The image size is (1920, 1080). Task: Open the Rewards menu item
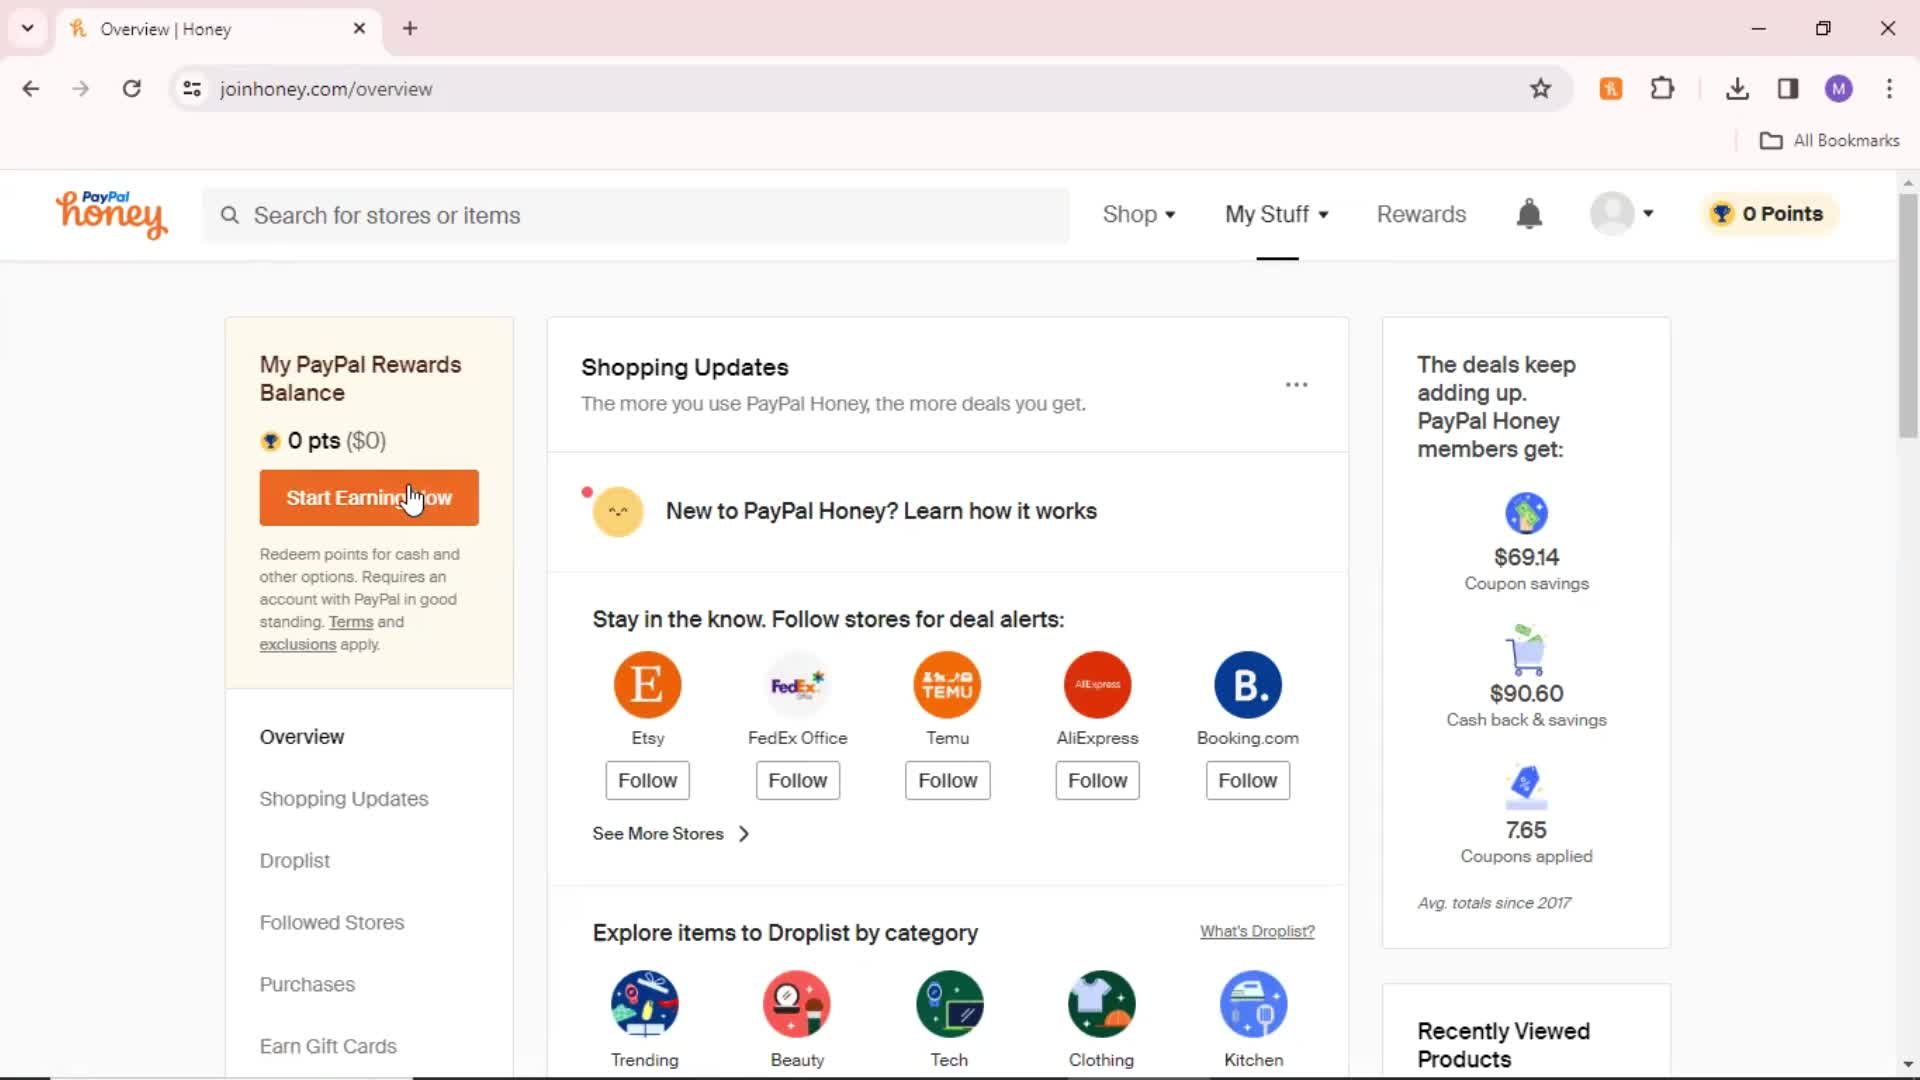[x=1421, y=214]
